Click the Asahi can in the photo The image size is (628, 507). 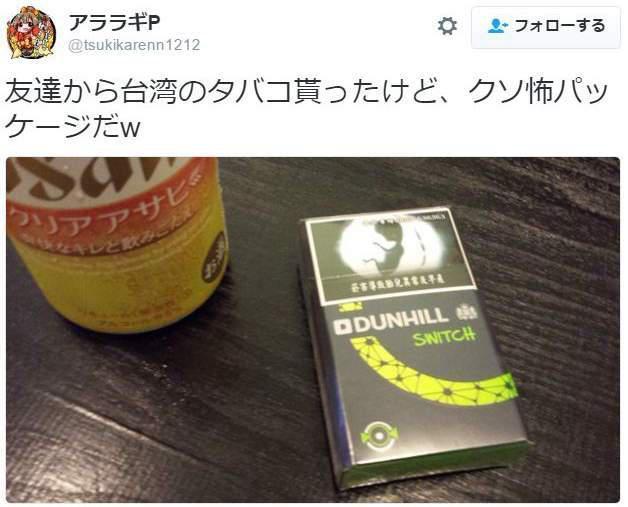tap(117, 244)
